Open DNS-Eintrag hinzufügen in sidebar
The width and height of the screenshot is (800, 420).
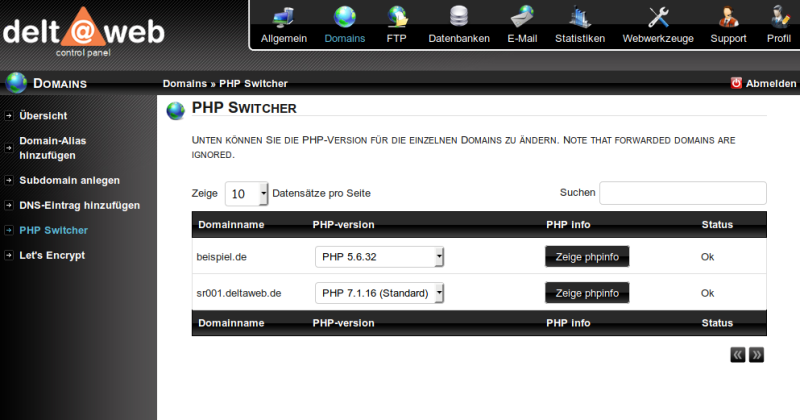click(80, 205)
